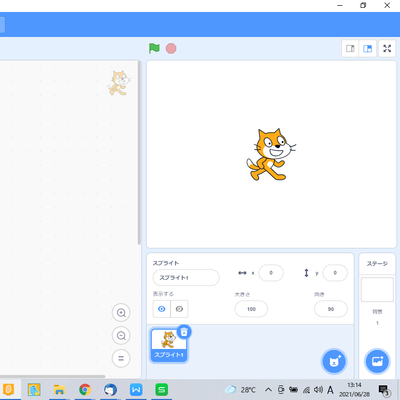Click the workspace vertical scrollbar

pos(139,153)
